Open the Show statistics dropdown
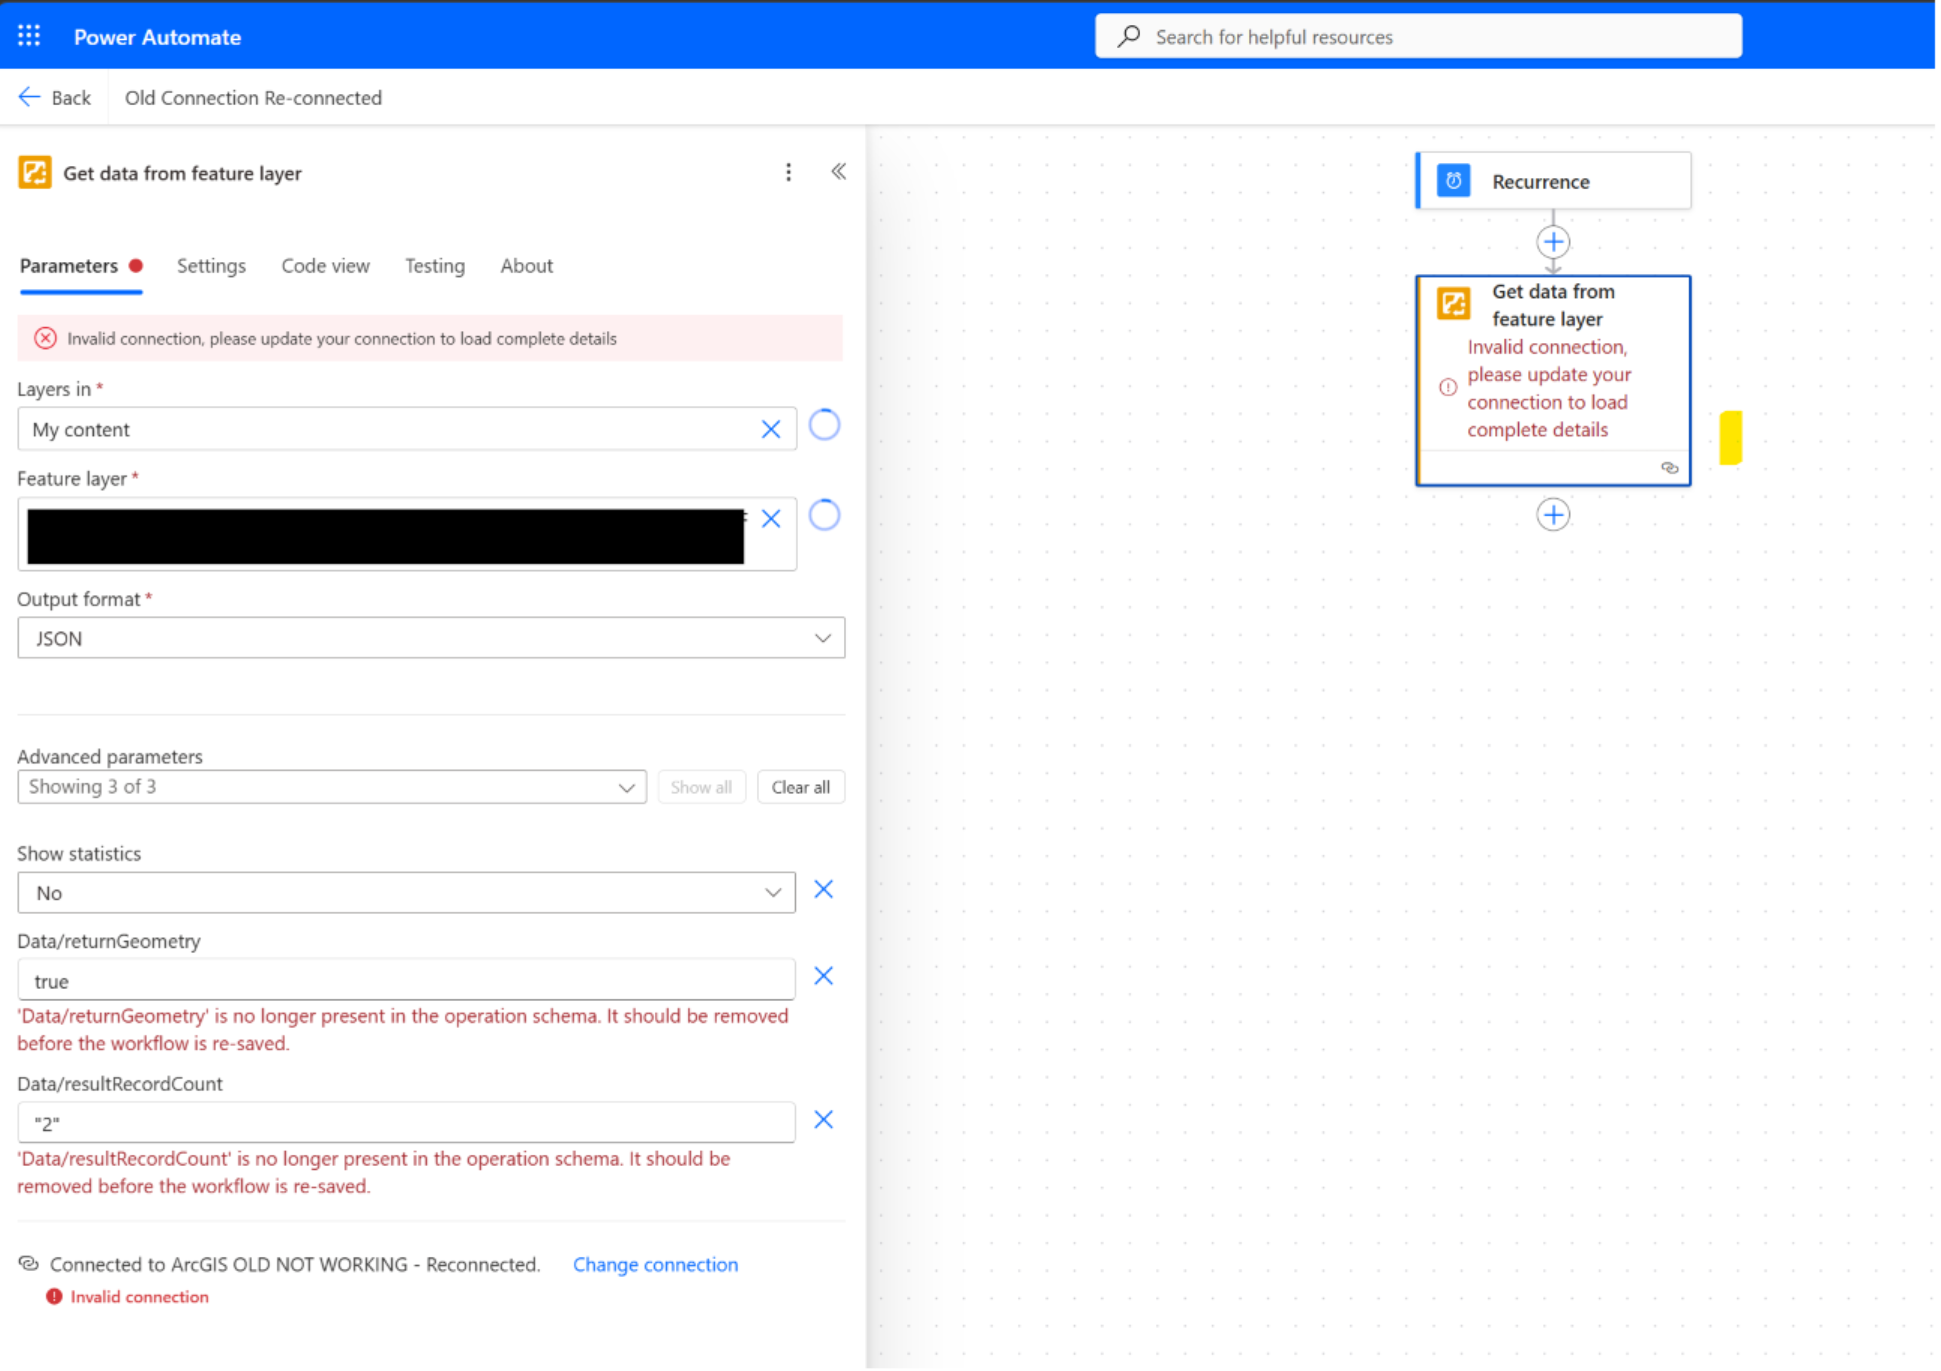Image resolution: width=1941 pixels, height=1371 pixels. 406,893
